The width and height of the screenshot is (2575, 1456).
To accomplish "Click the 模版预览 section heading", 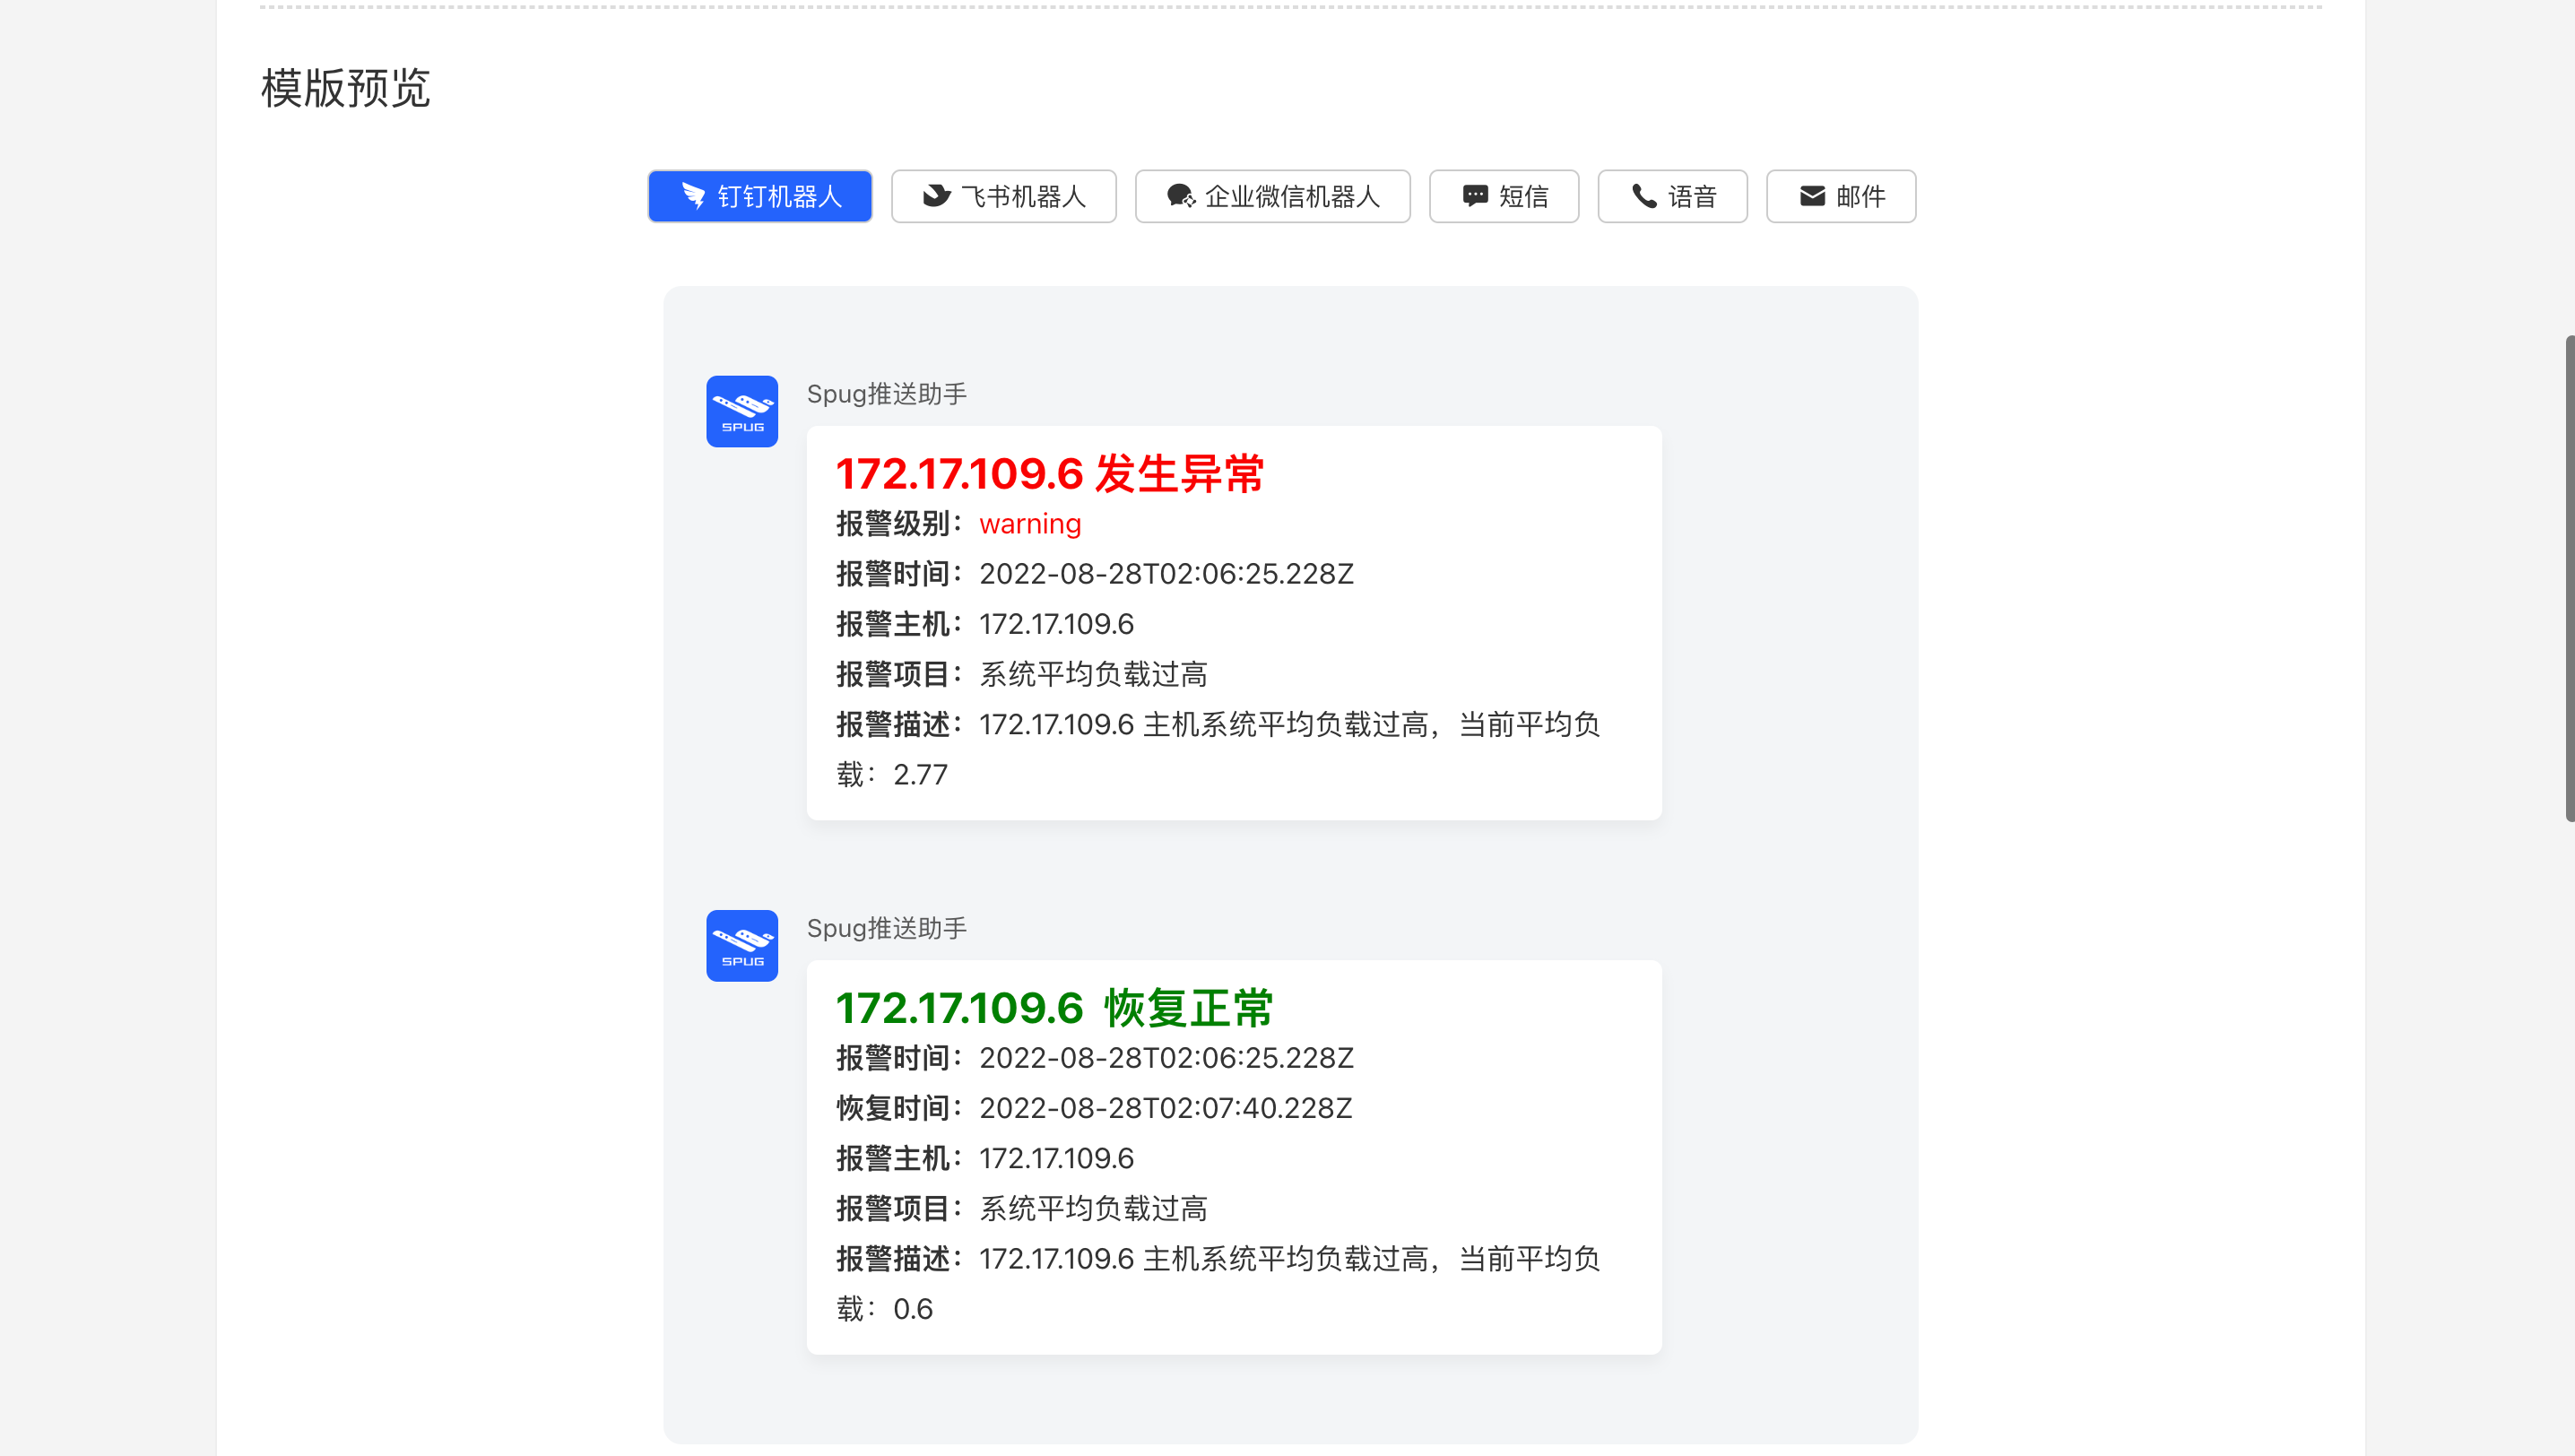I will [345, 88].
